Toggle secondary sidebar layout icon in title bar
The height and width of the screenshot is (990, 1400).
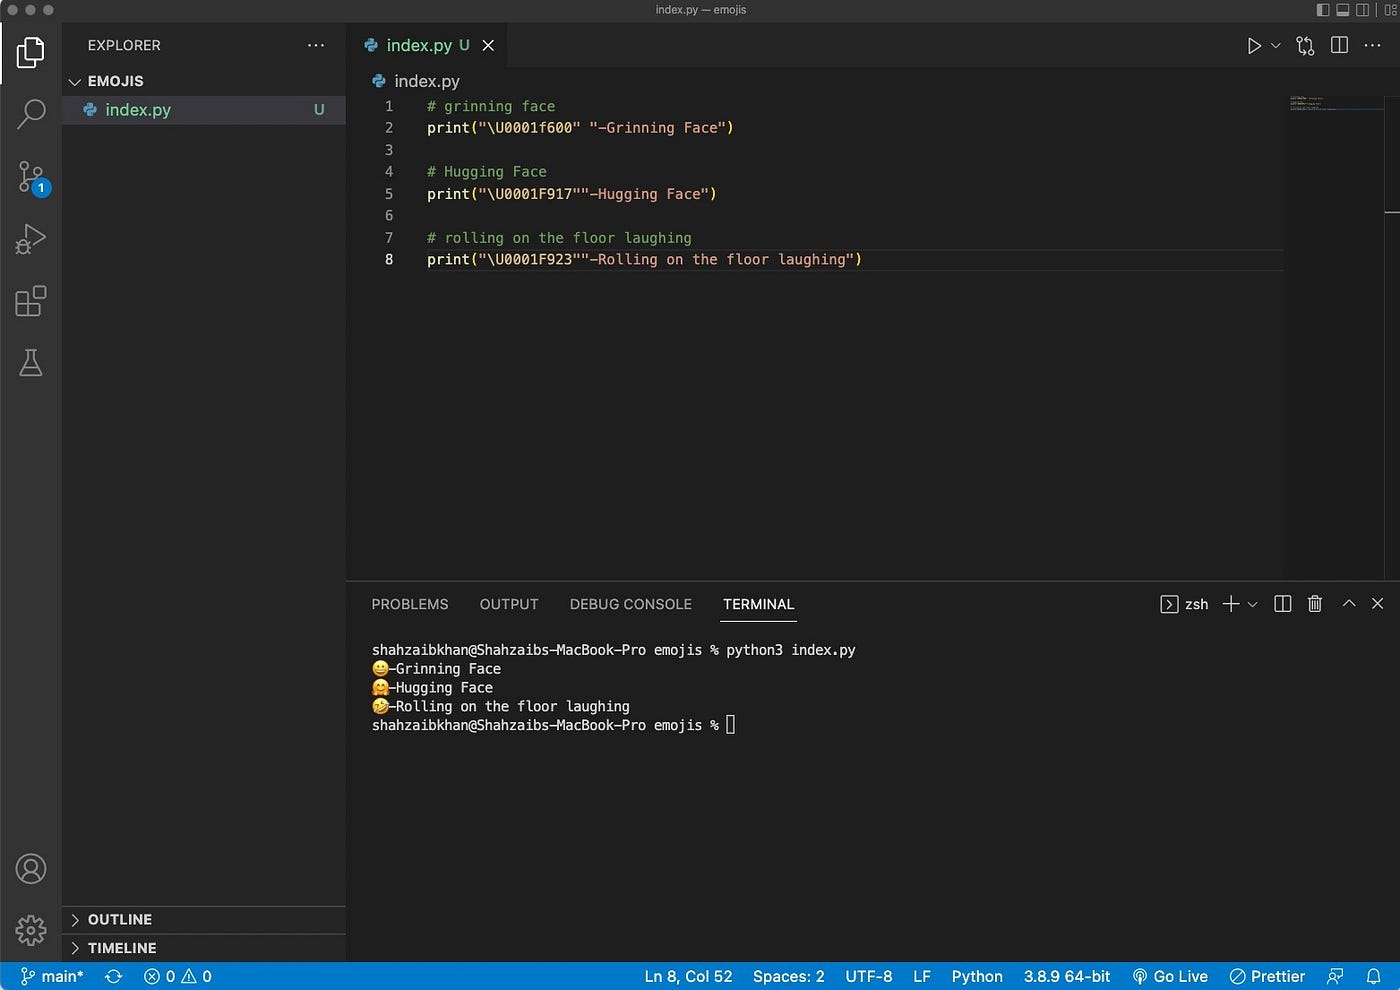click(x=1362, y=10)
